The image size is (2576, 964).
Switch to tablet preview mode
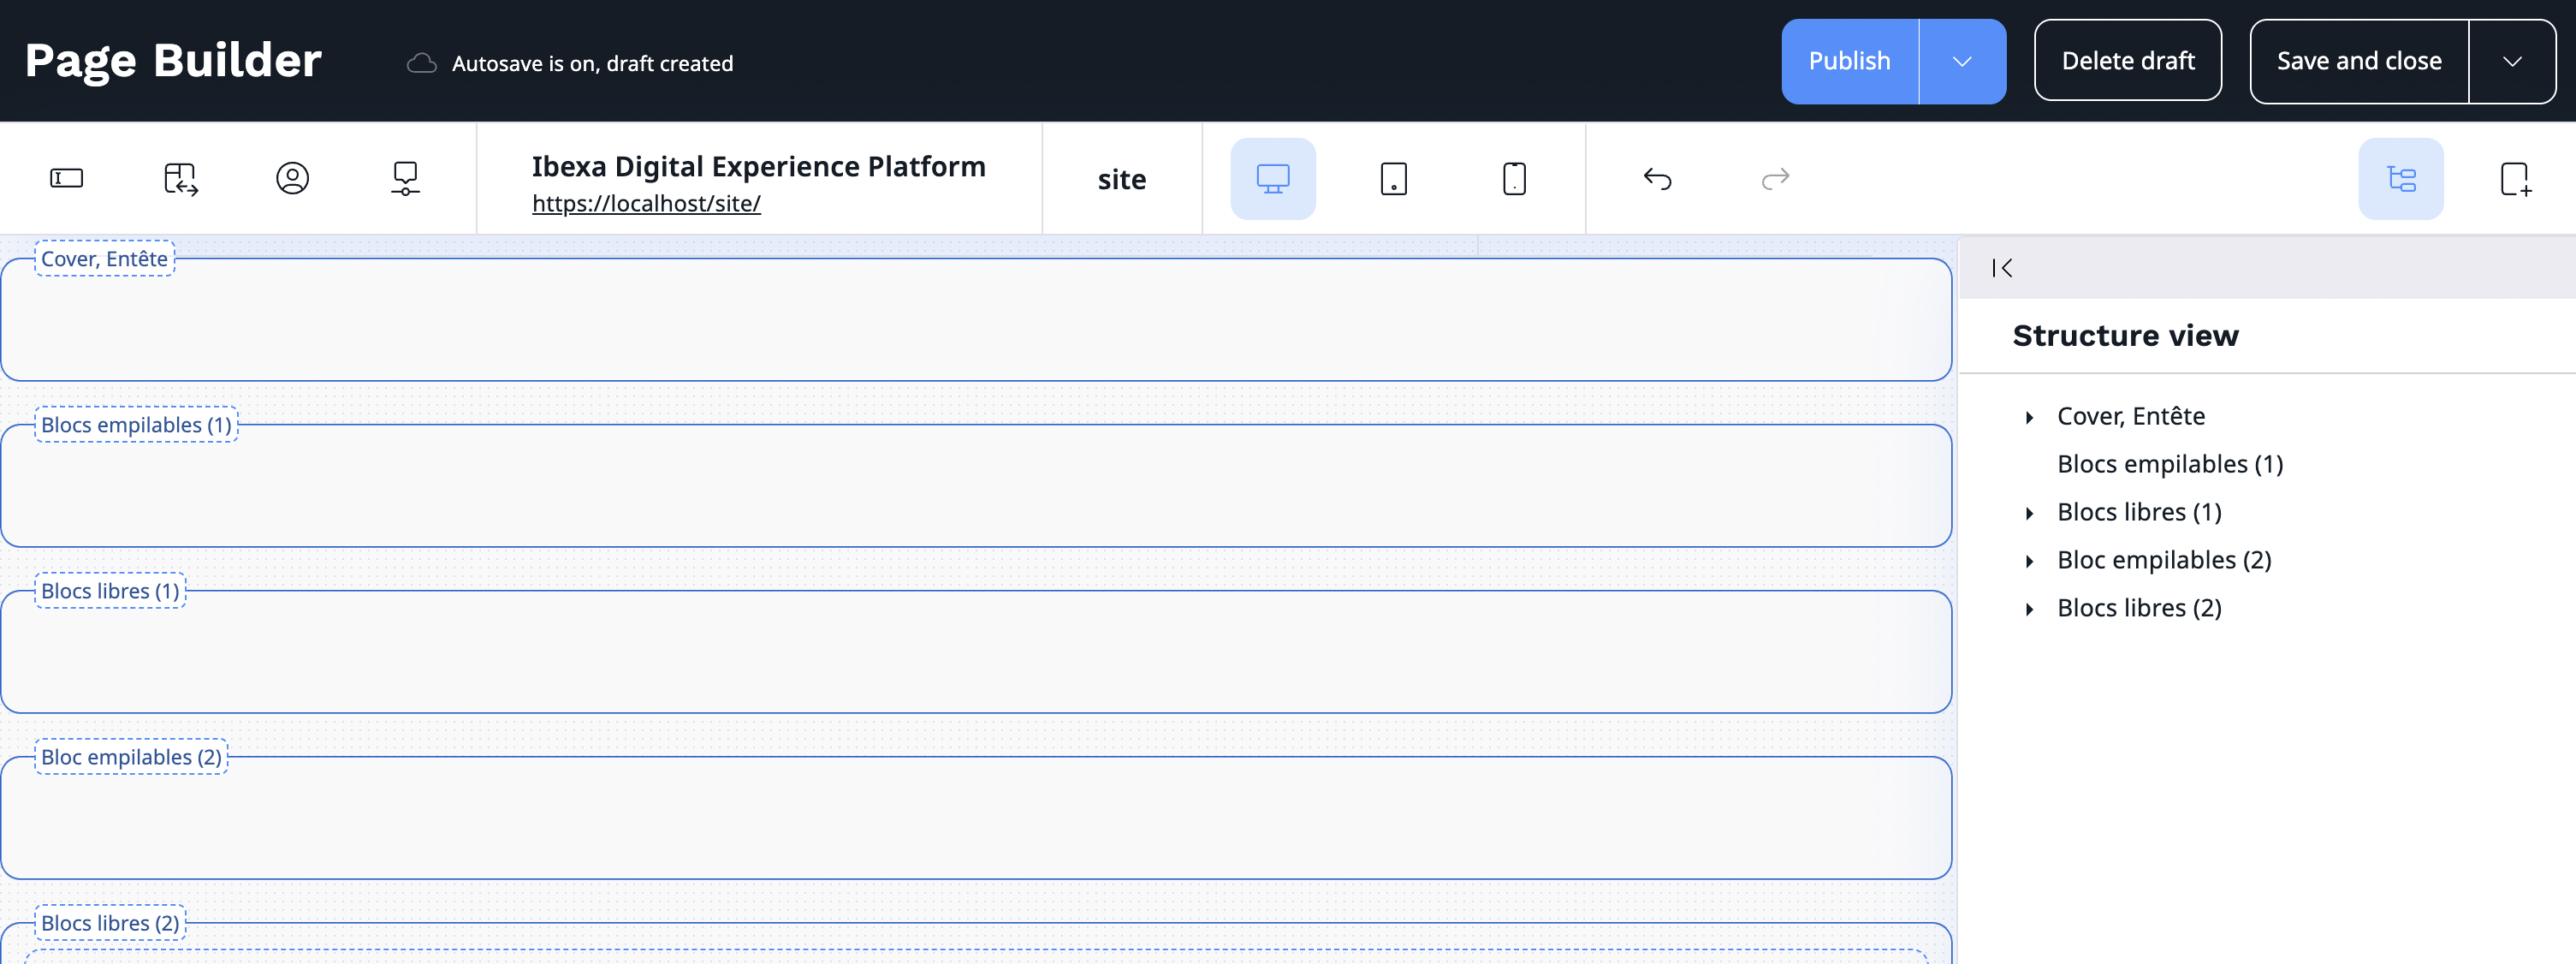1393,179
